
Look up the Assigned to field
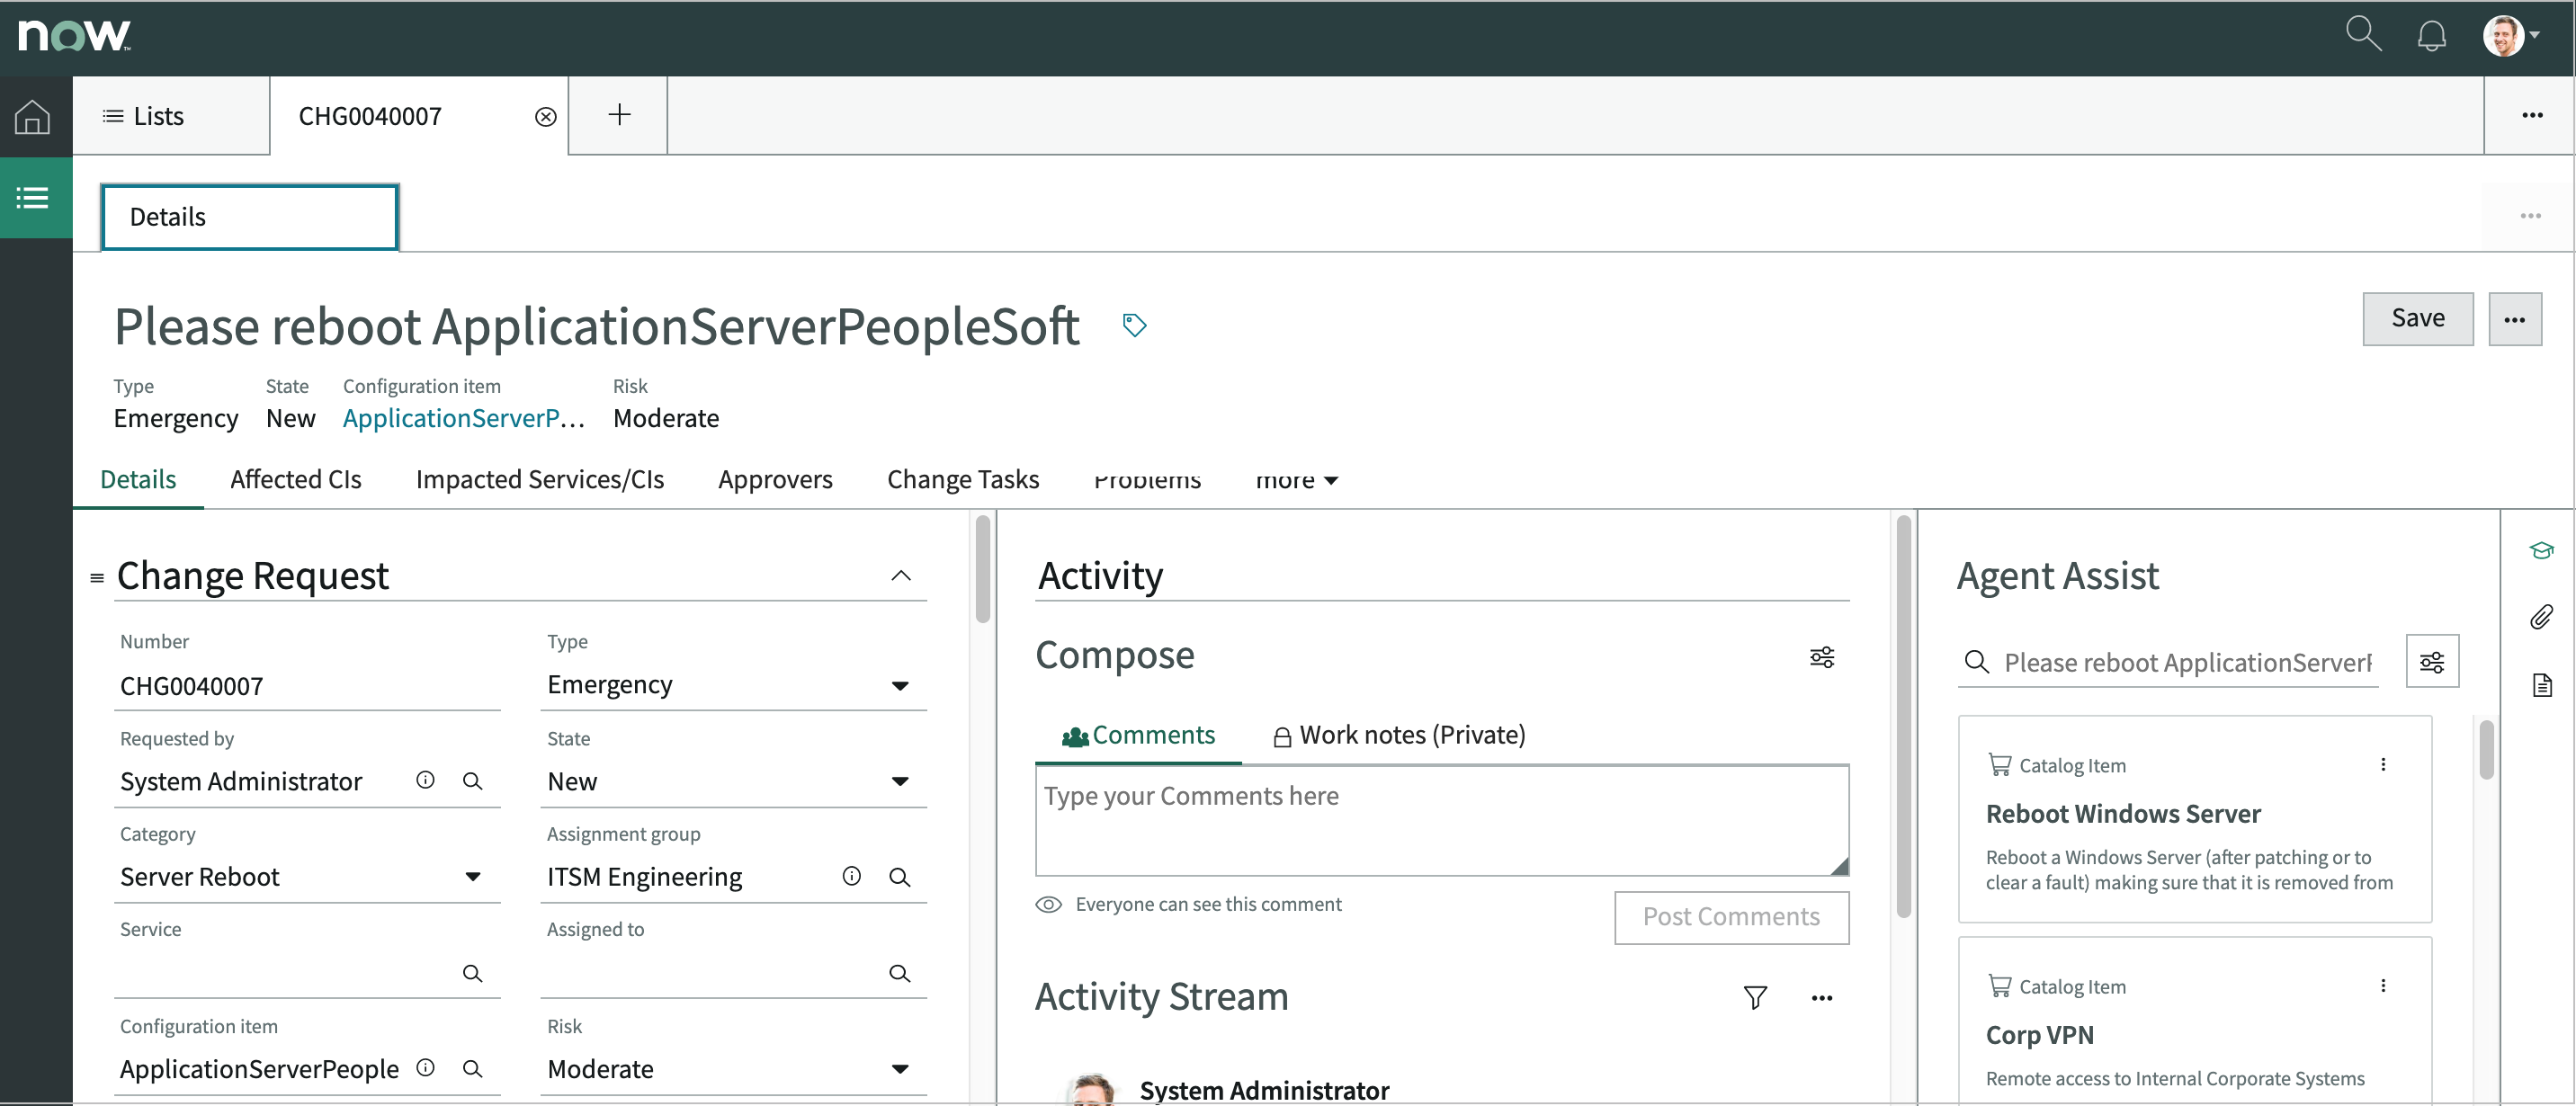899,973
